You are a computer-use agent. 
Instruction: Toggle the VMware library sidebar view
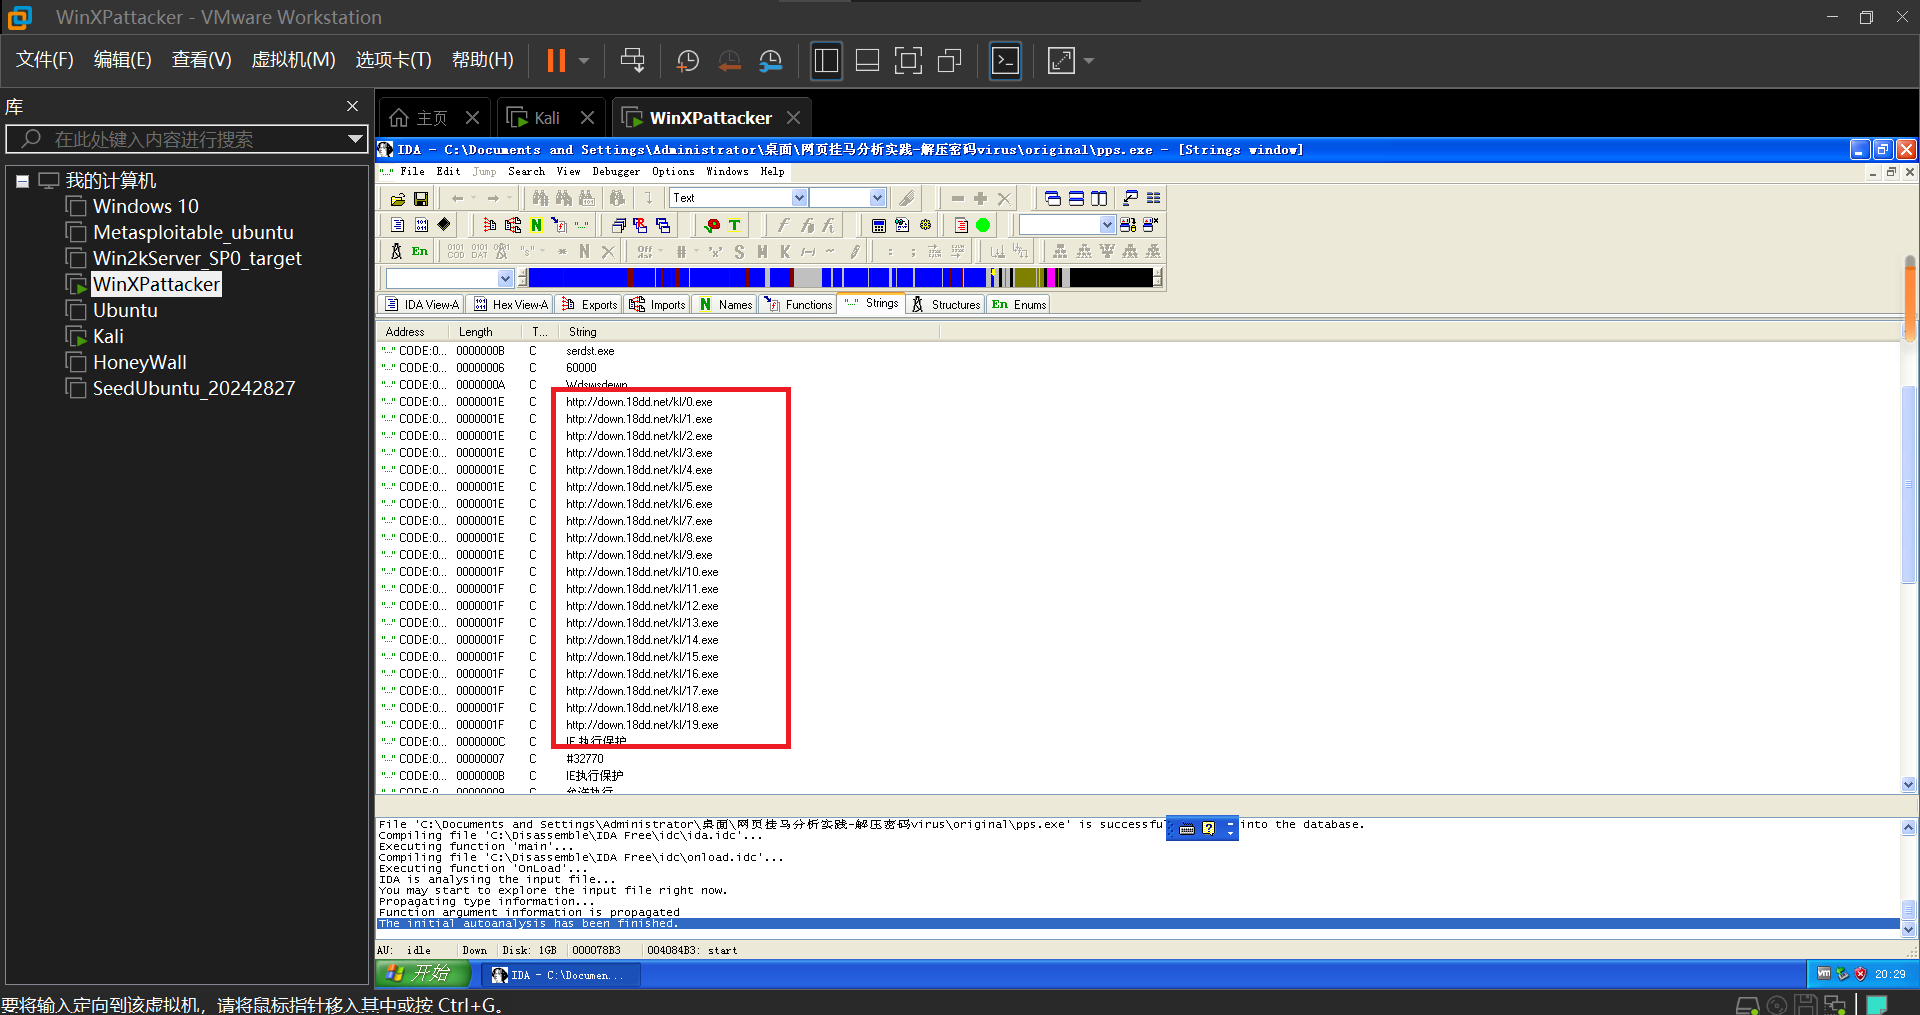[826, 61]
